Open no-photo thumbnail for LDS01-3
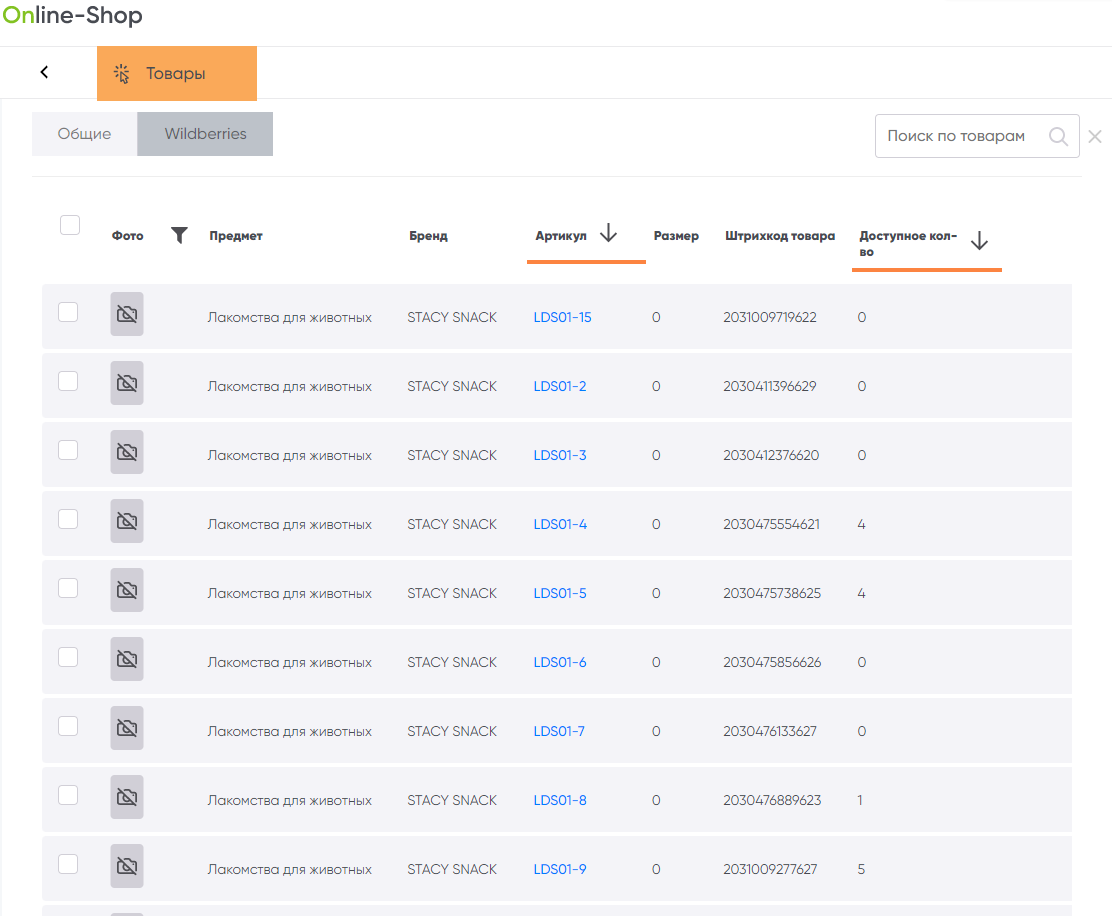1112x916 pixels. pos(127,452)
